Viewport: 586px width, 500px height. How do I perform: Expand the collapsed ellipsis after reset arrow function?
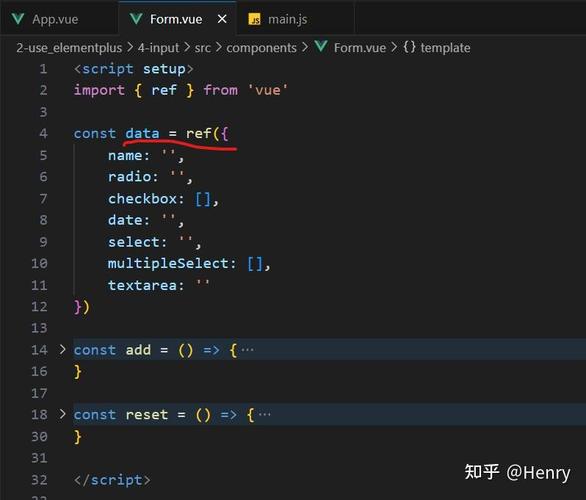(x=265, y=415)
